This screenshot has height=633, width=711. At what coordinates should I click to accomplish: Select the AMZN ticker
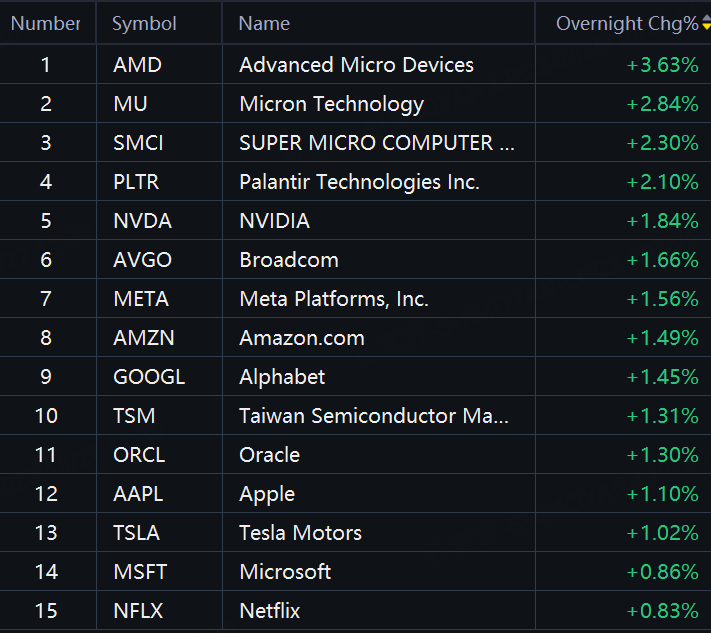coord(144,338)
